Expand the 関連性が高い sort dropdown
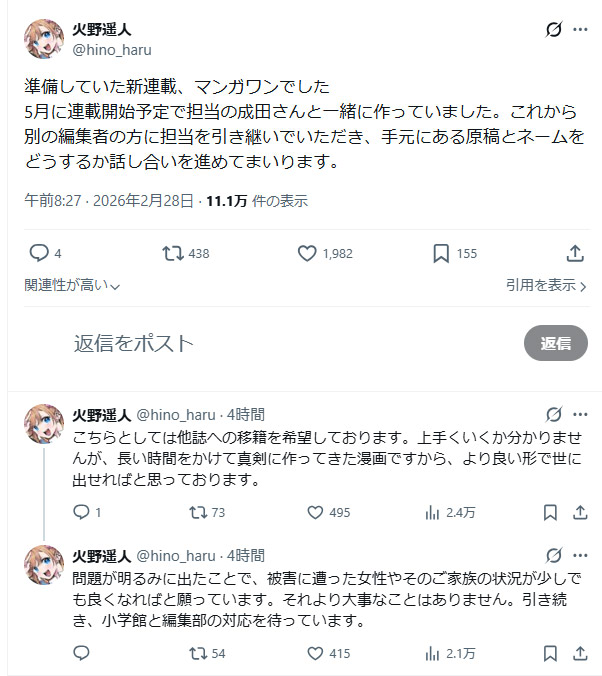The height and width of the screenshot is (676, 602). [x=72, y=285]
